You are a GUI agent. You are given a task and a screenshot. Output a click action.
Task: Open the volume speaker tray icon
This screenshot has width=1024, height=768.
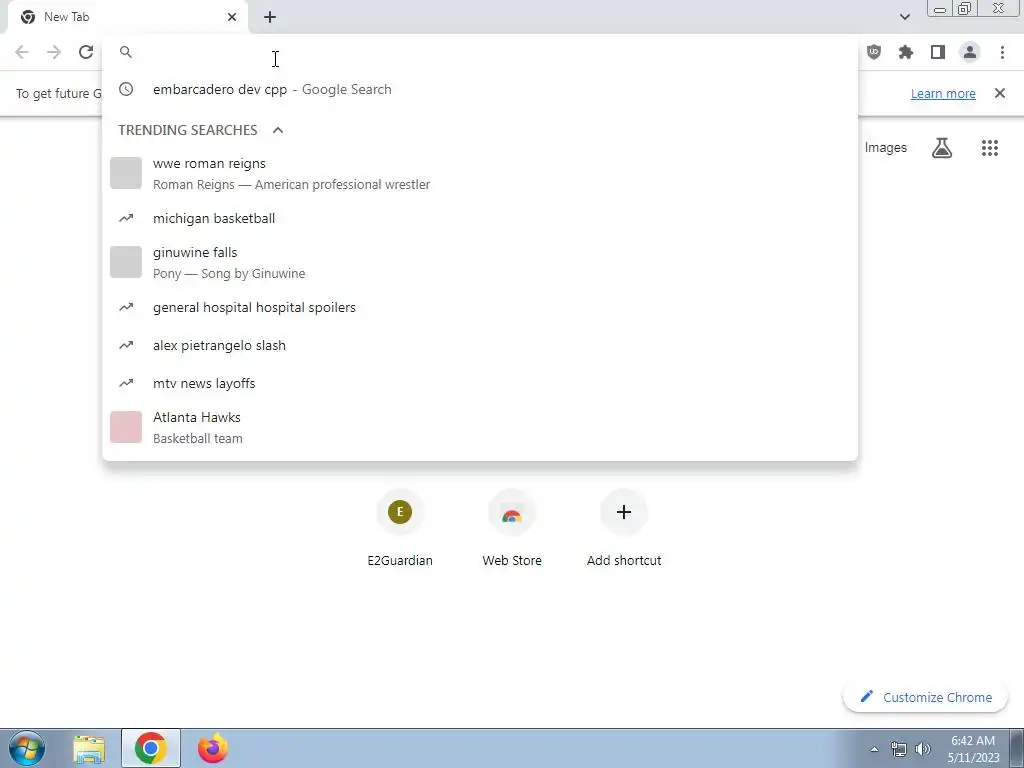coord(923,749)
